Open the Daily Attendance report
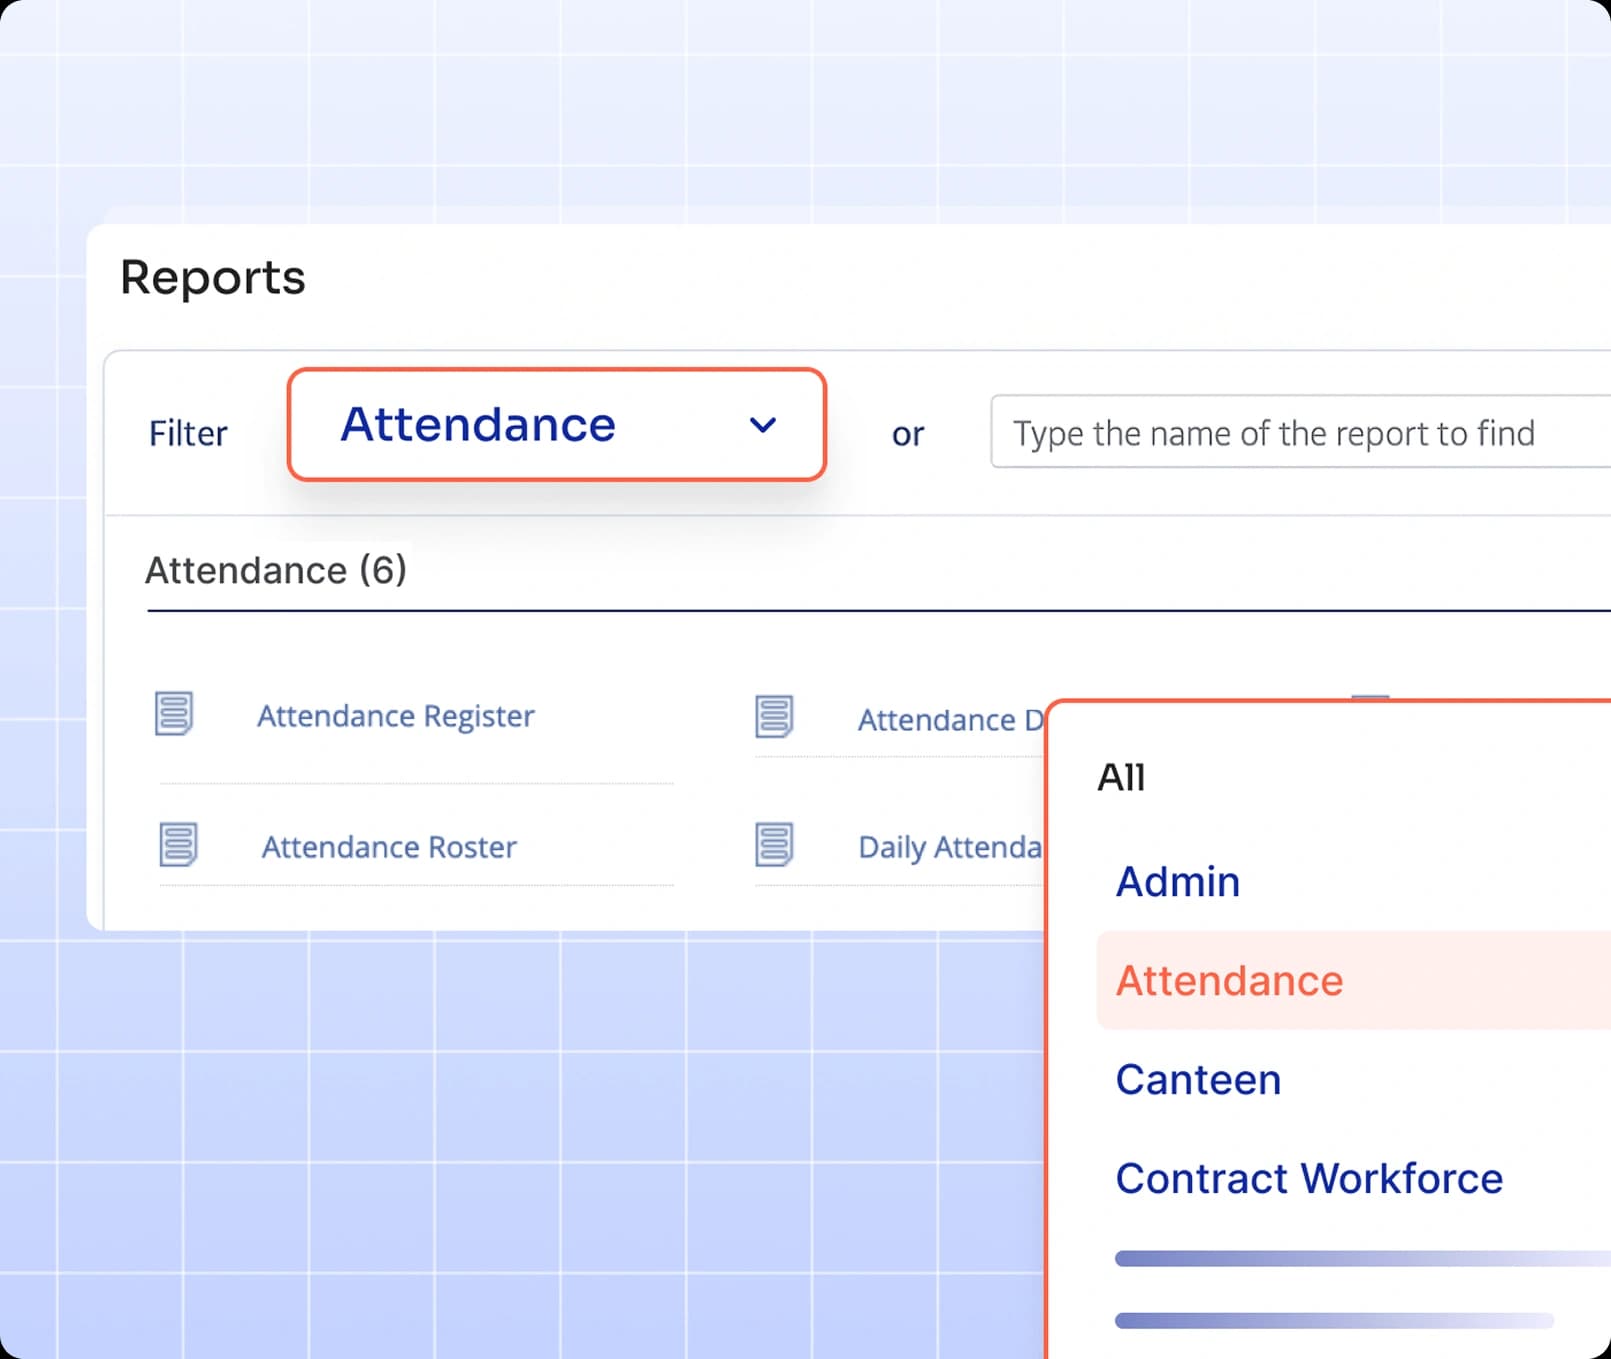The width and height of the screenshot is (1611, 1359). click(x=948, y=847)
